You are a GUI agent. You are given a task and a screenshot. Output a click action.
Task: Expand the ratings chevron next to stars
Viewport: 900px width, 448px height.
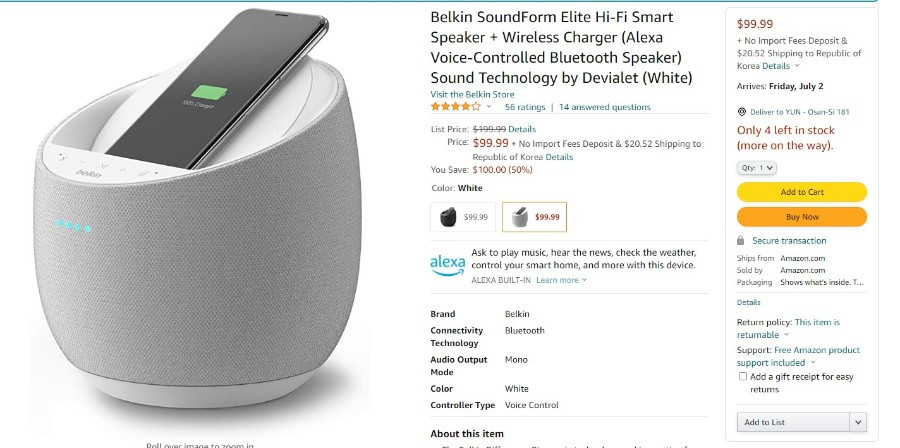point(489,107)
